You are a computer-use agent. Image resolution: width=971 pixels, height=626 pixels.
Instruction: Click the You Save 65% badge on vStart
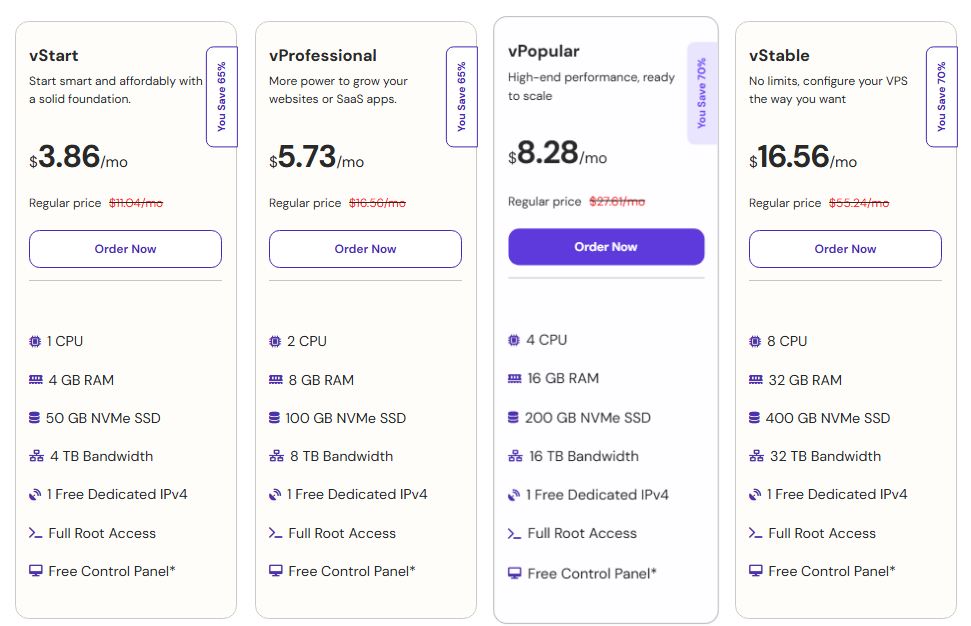(x=222, y=96)
